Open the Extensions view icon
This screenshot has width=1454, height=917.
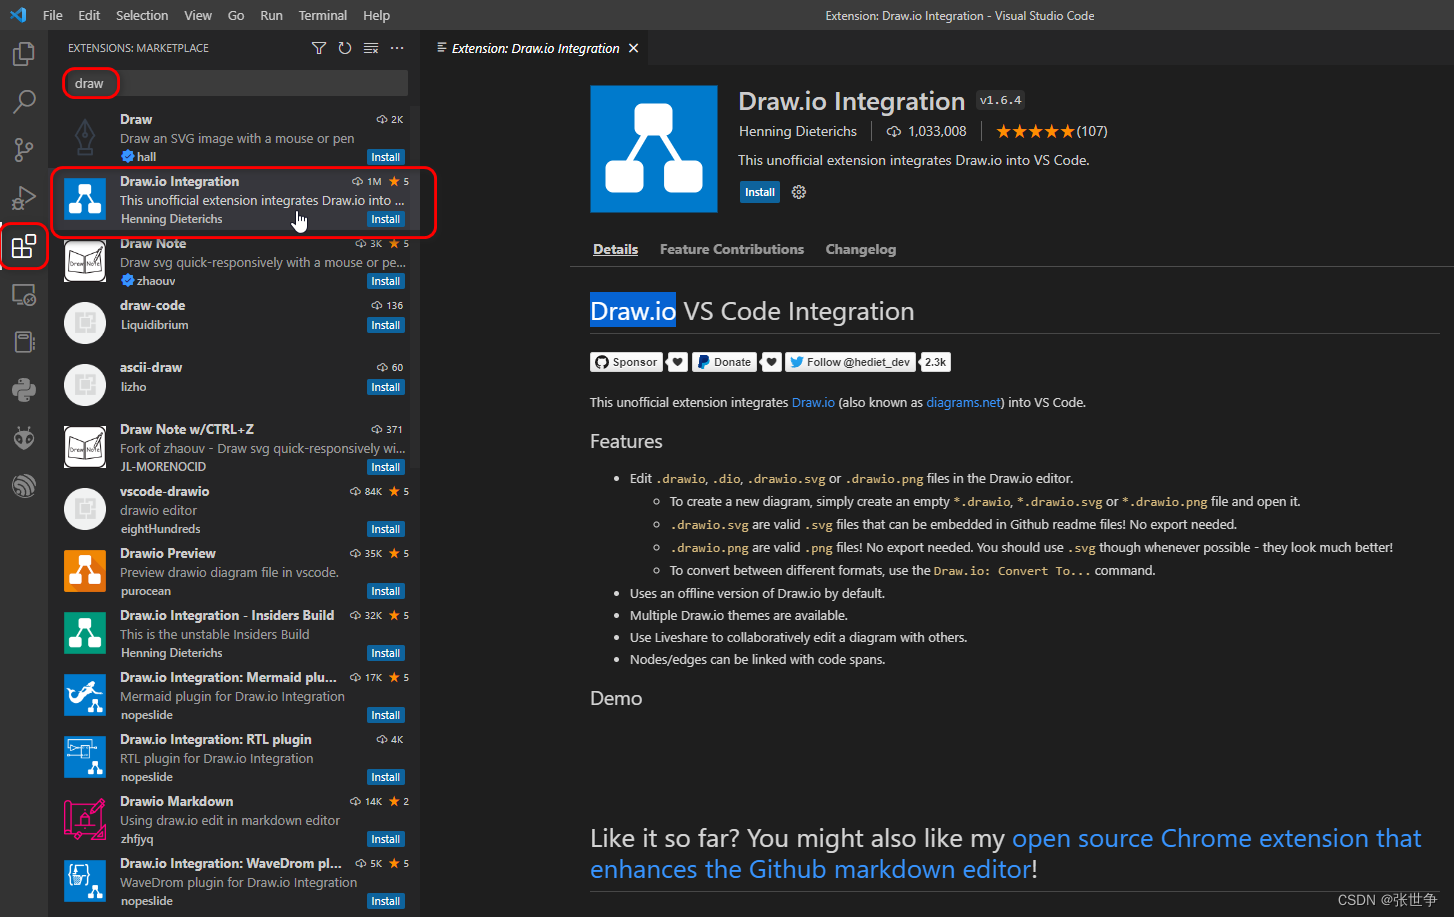tap(24, 246)
